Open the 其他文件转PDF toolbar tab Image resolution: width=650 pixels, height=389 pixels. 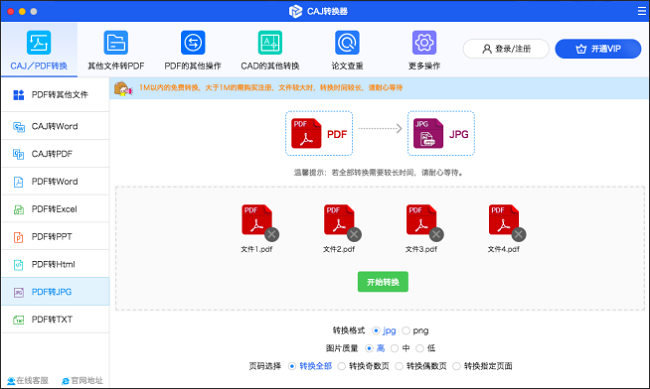click(116, 50)
